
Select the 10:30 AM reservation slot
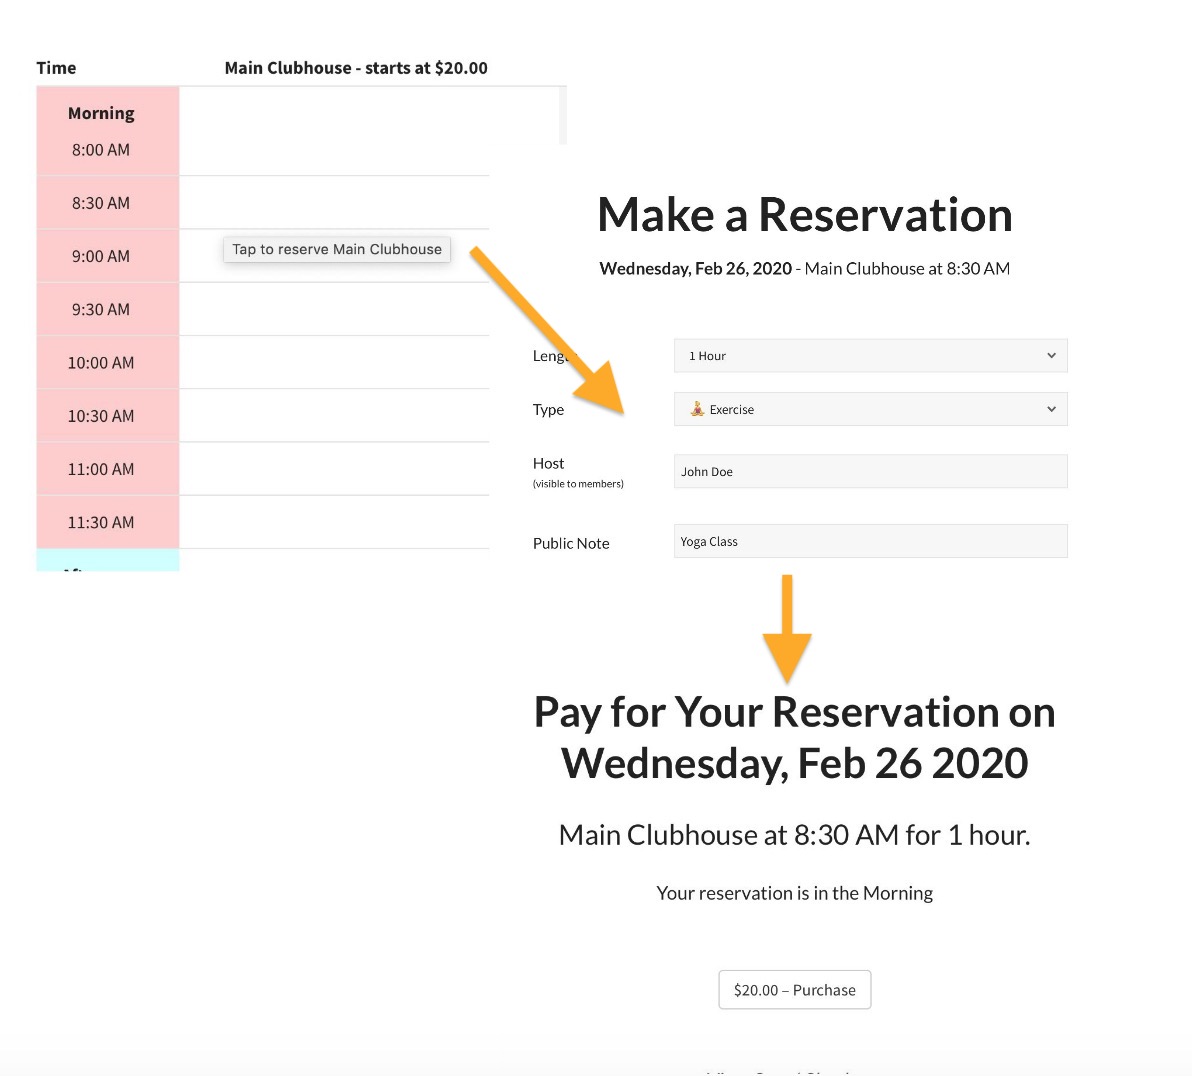click(x=333, y=416)
